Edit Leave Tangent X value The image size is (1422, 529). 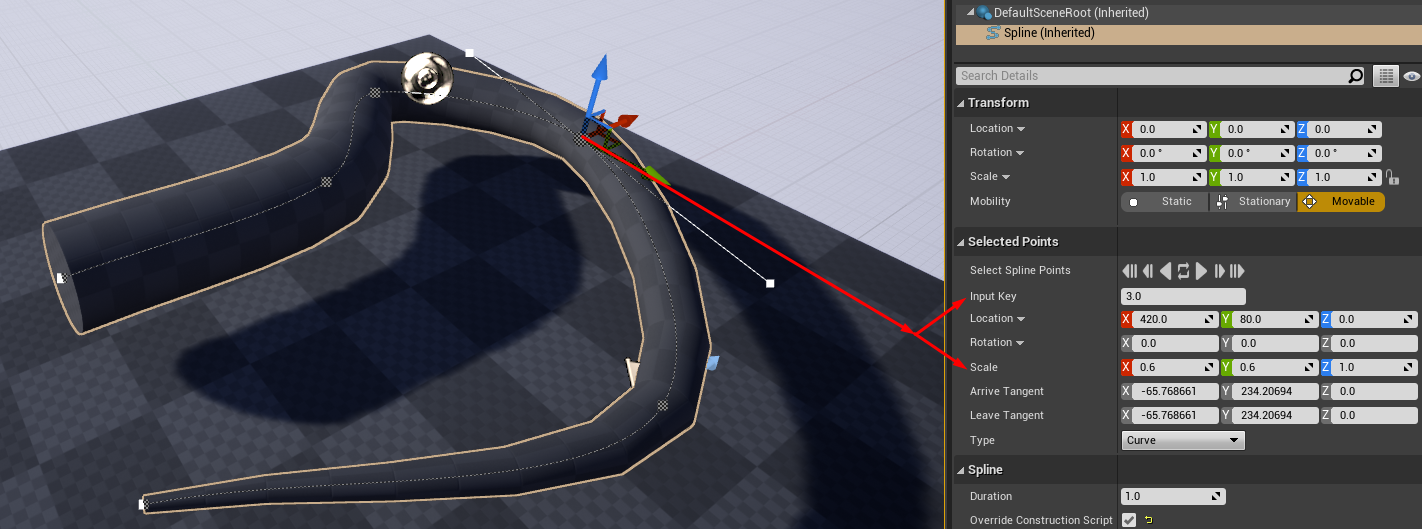pos(1175,415)
